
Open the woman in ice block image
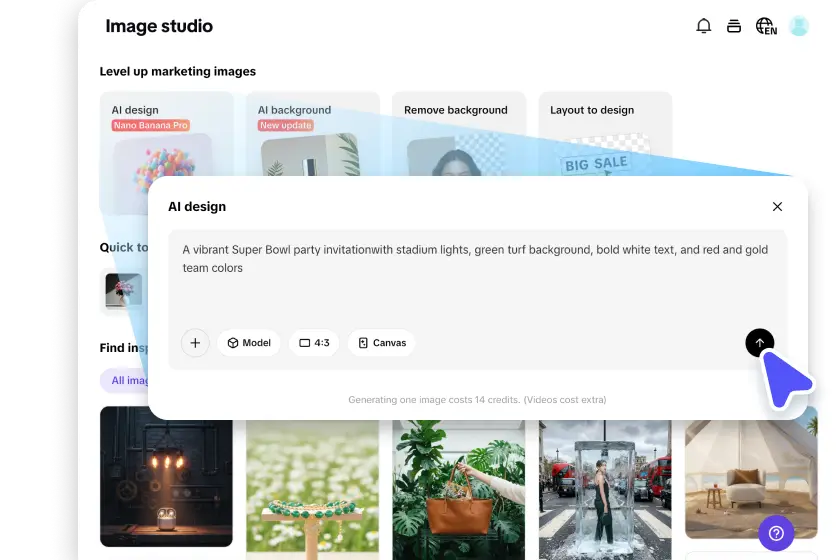pyautogui.click(x=605, y=489)
